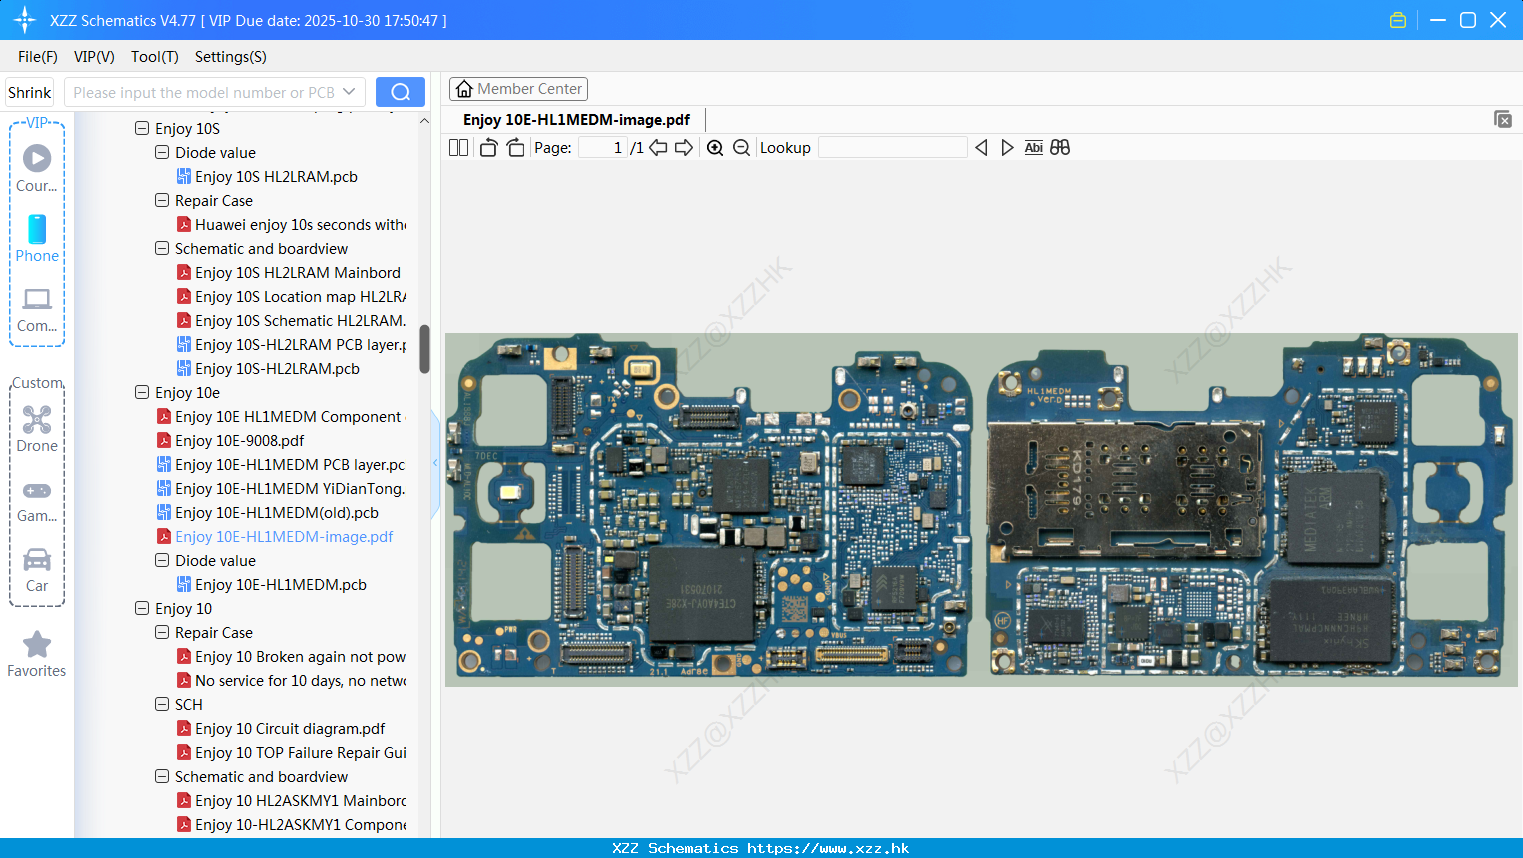Collapse Schematic and boardview under Enjoy 10S
Viewport: 1523px width, 858px height.
(162, 248)
